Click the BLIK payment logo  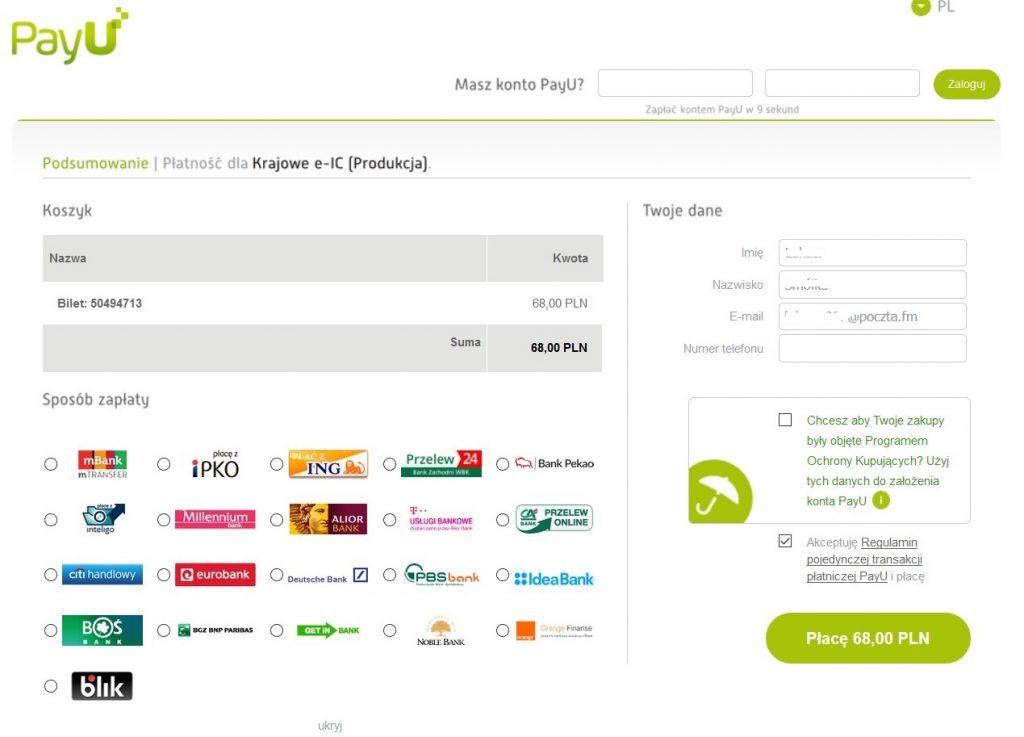point(102,686)
